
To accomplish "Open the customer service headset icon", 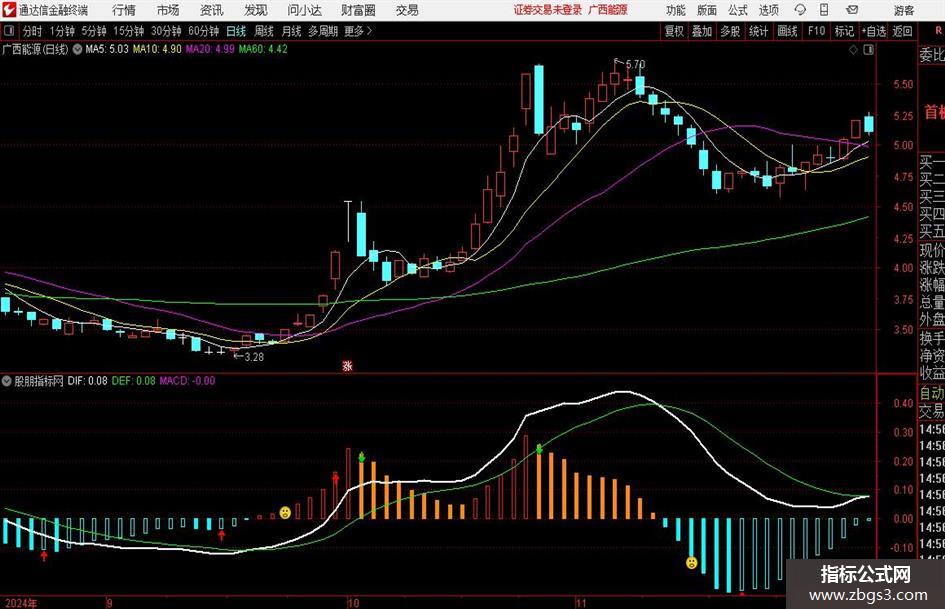I will click(800, 10).
